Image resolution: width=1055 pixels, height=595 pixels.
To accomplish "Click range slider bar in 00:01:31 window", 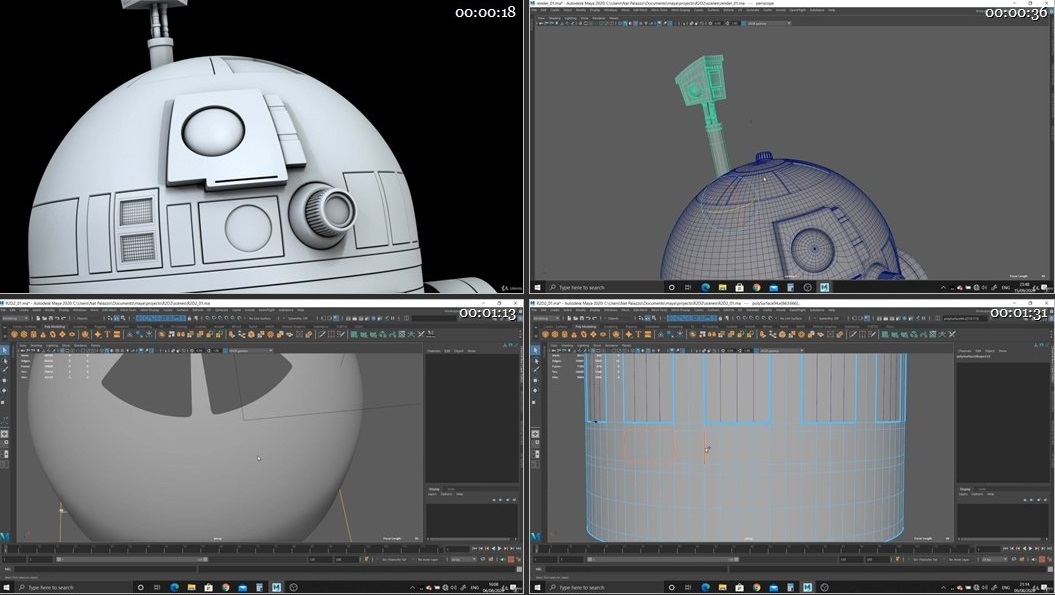I will pos(662,559).
